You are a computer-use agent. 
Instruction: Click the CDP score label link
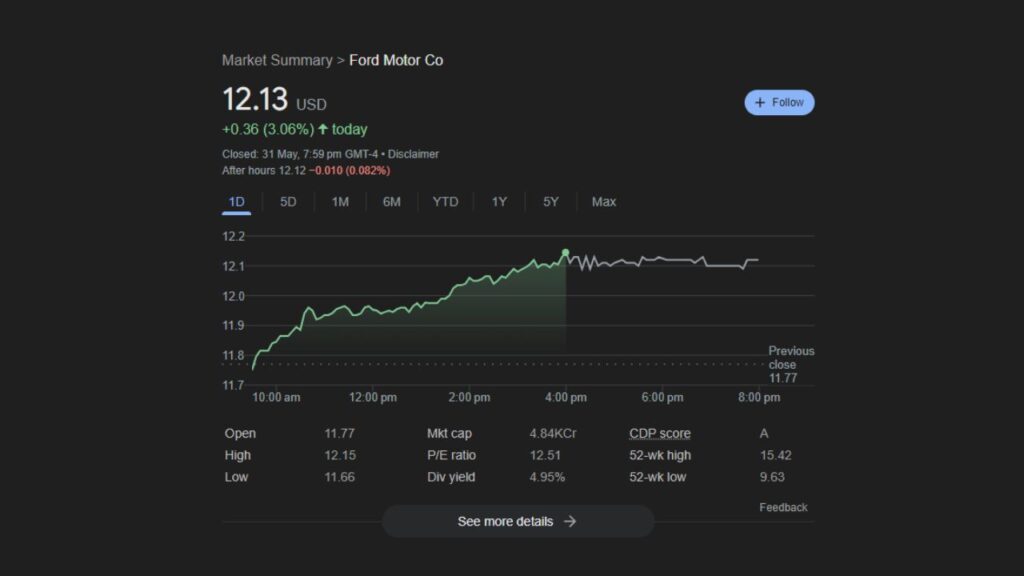(x=660, y=434)
